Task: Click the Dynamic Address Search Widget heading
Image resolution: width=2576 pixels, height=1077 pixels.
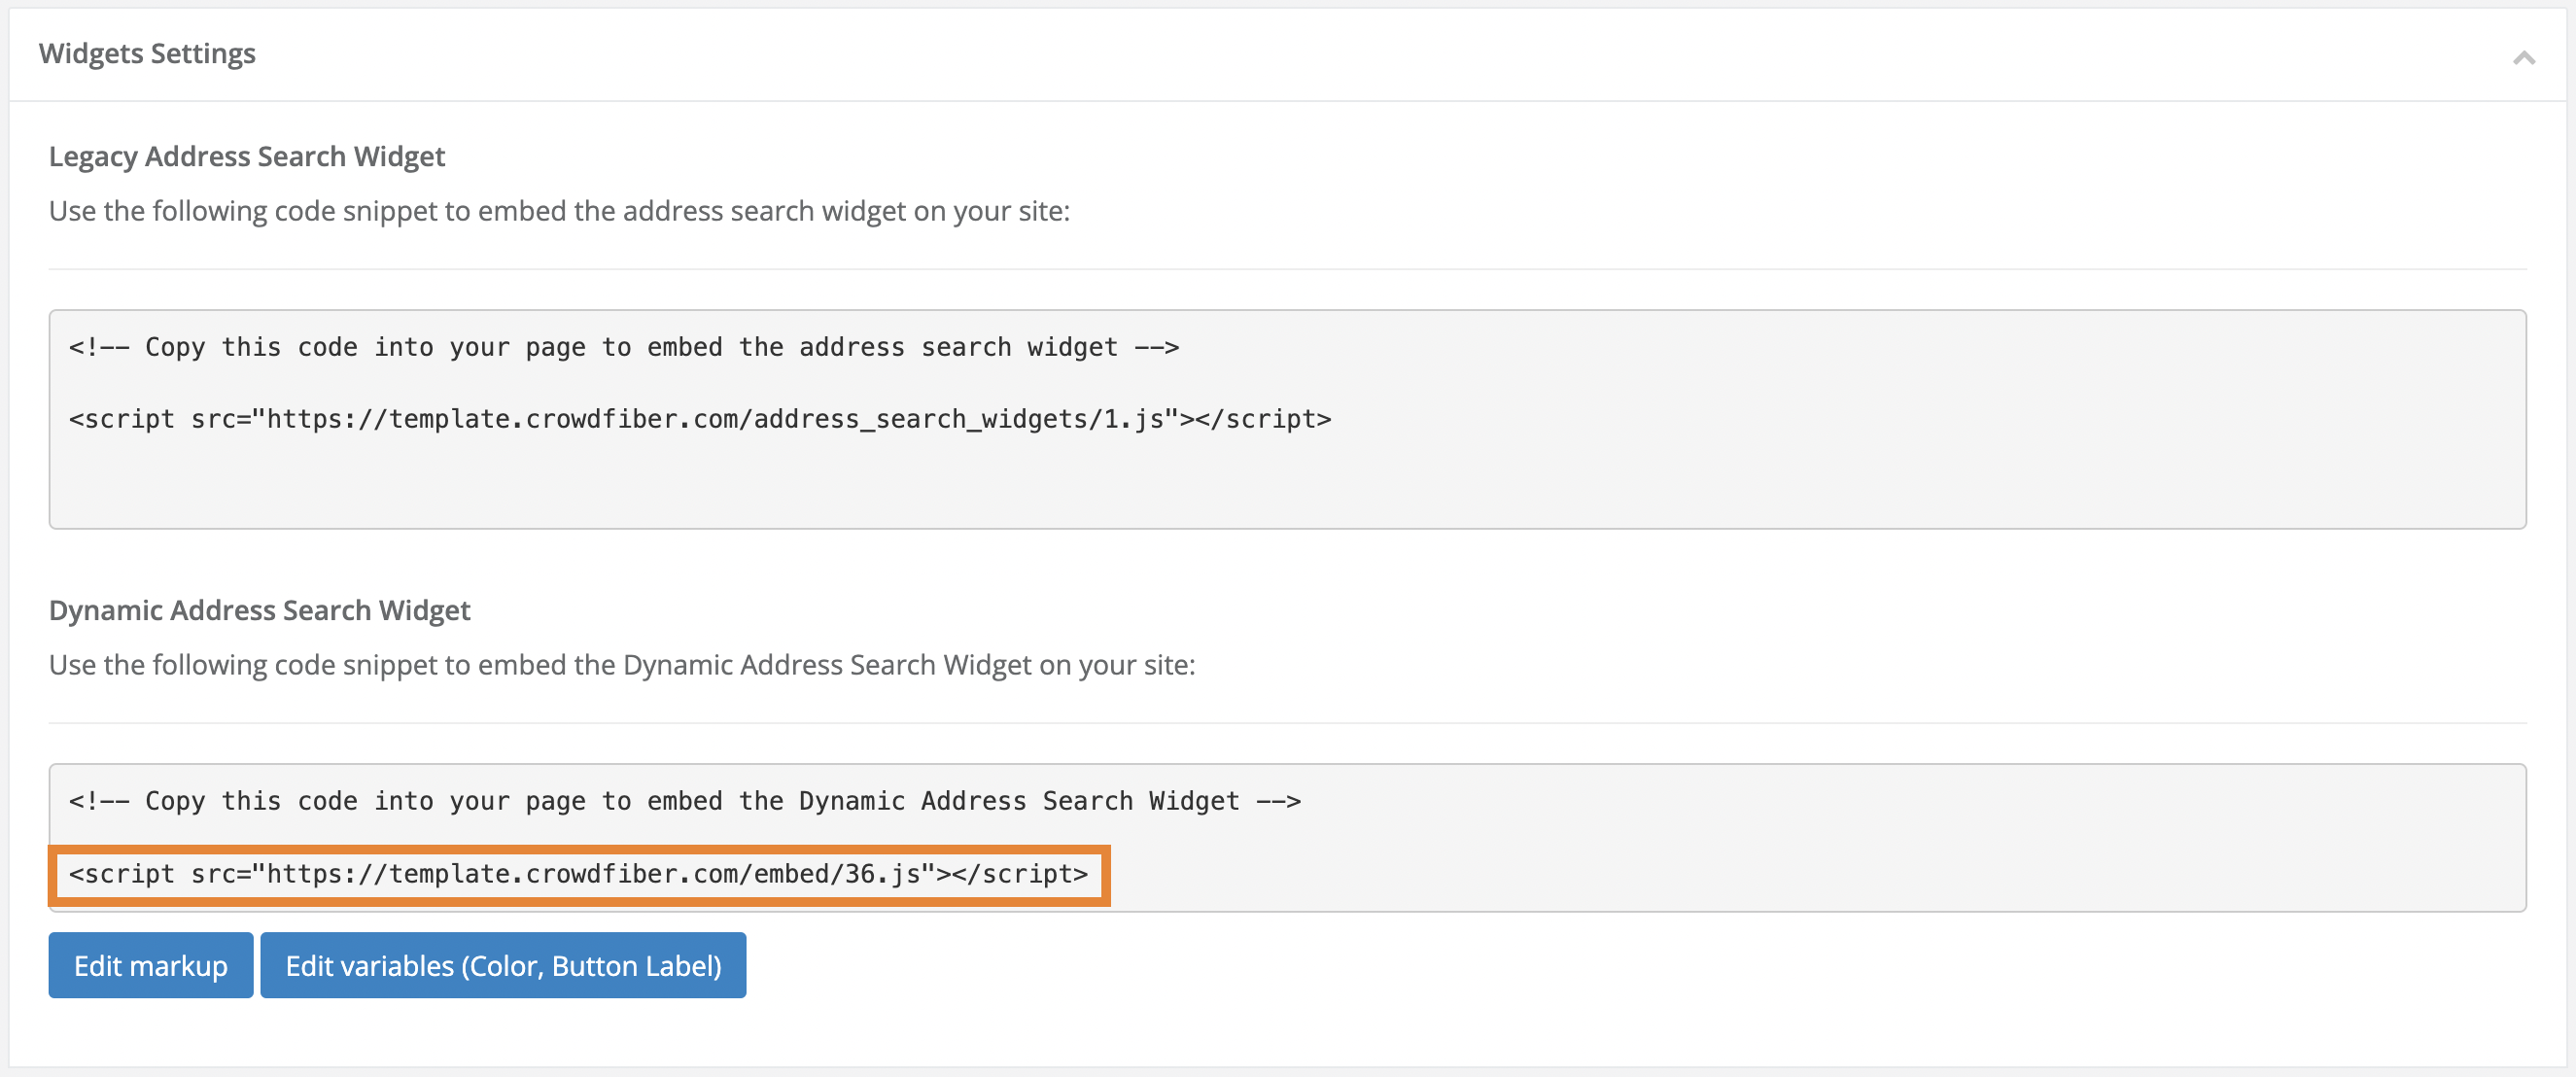Action: (260, 610)
